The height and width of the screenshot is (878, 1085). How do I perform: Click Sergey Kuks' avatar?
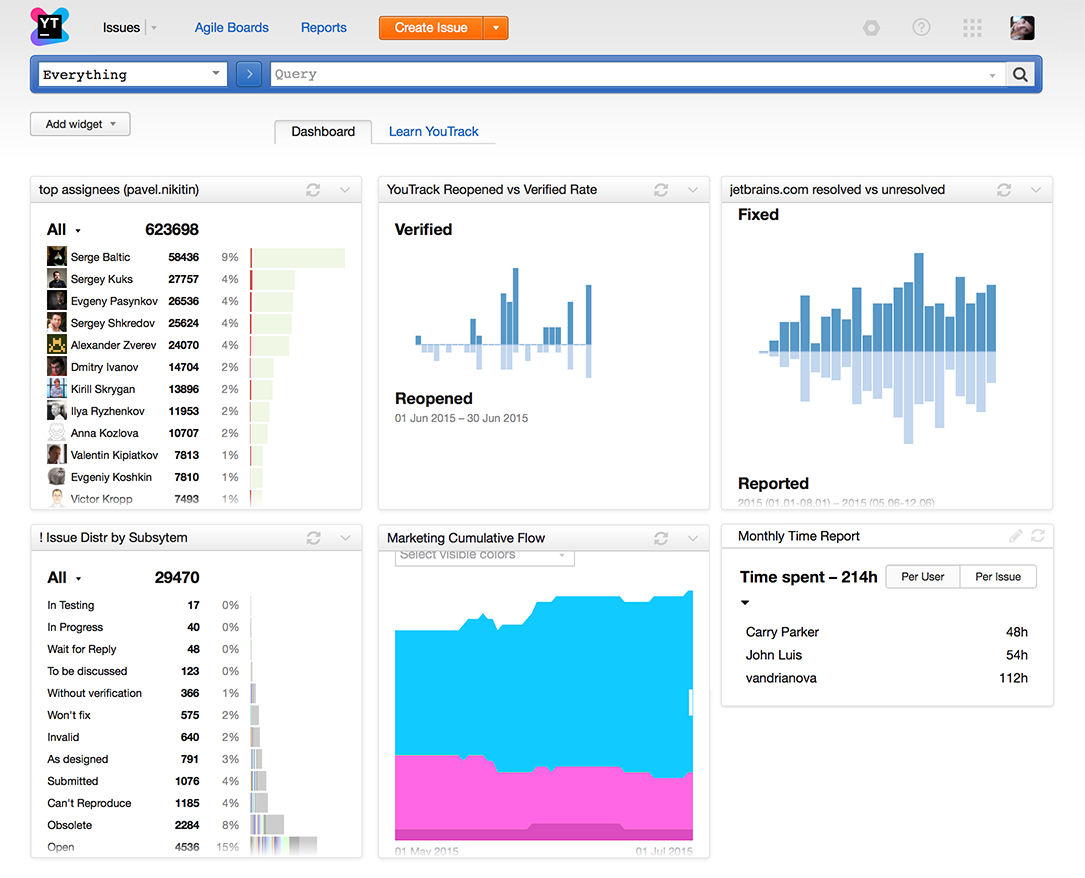point(57,279)
